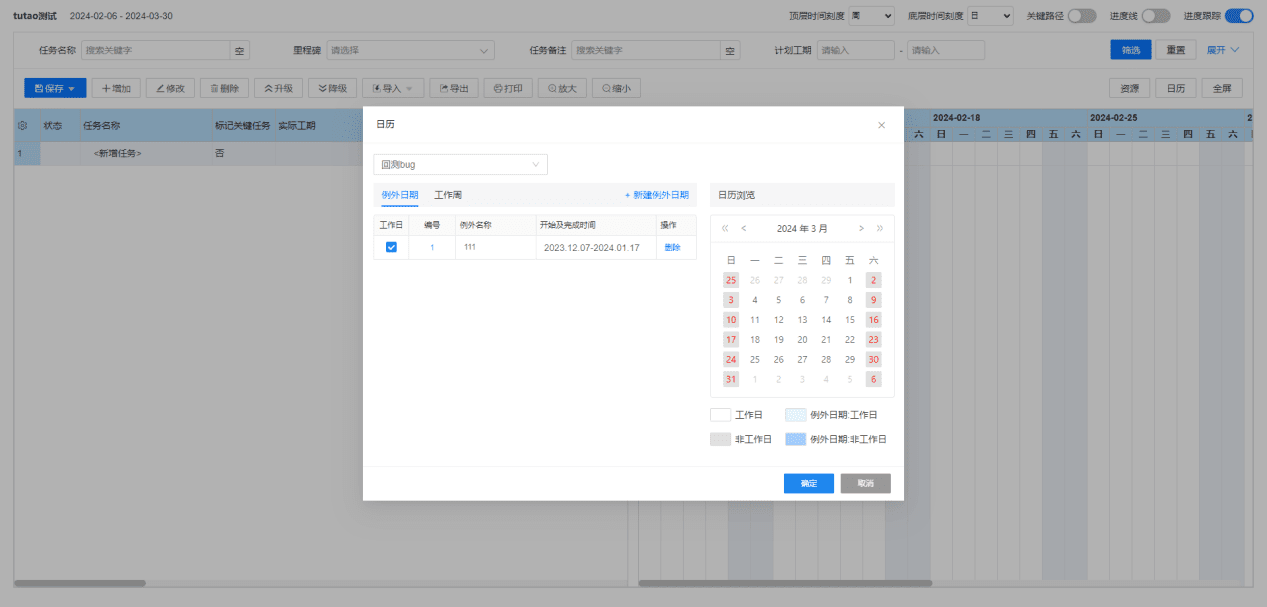Click 删除 link for exception 111
Screen dimensions: 1267x607
click(672, 247)
